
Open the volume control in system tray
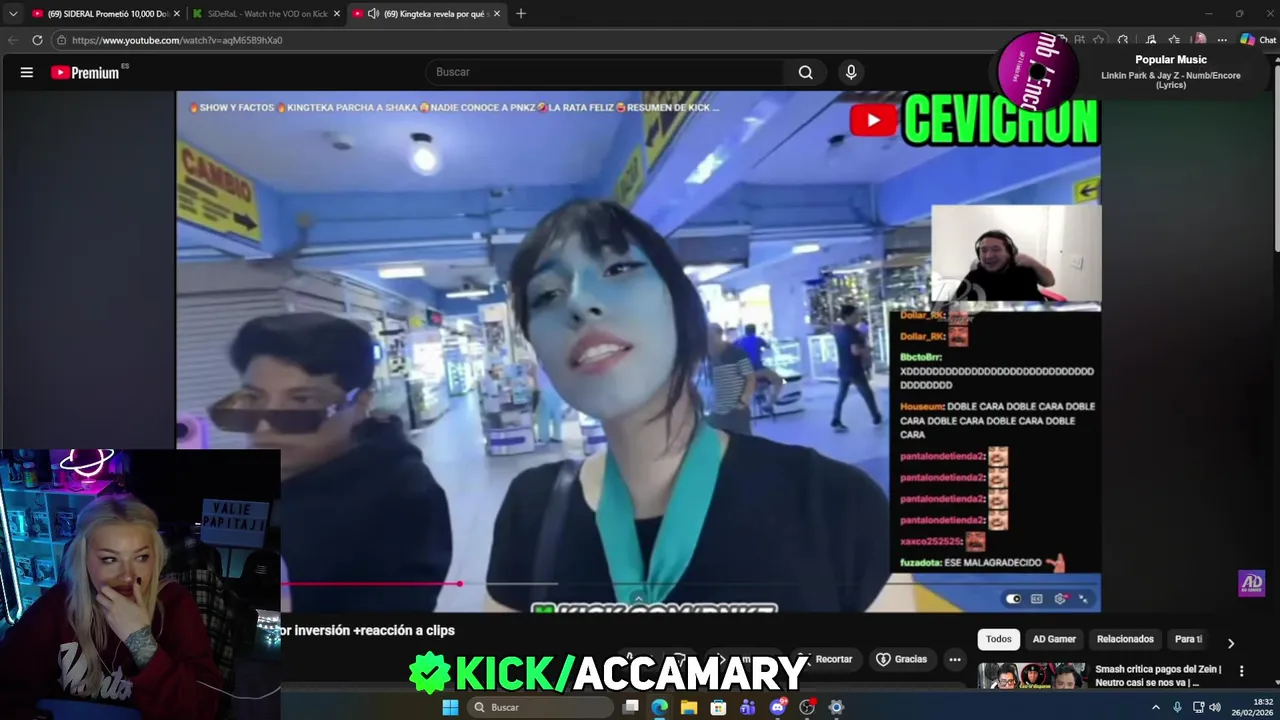(1215, 707)
